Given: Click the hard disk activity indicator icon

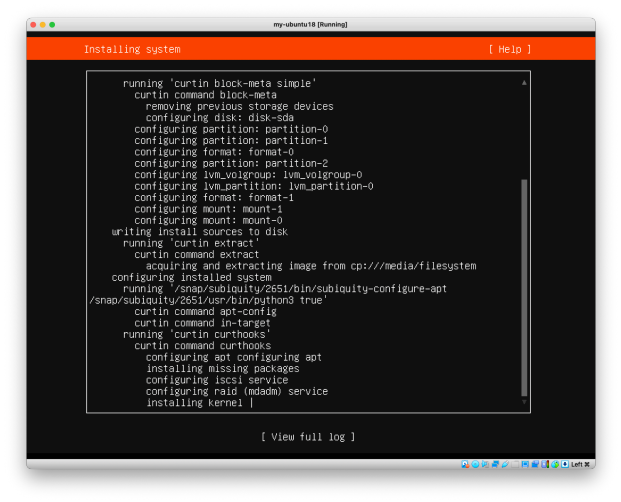Looking at the screenshot, I should click(x=465, y=464).
